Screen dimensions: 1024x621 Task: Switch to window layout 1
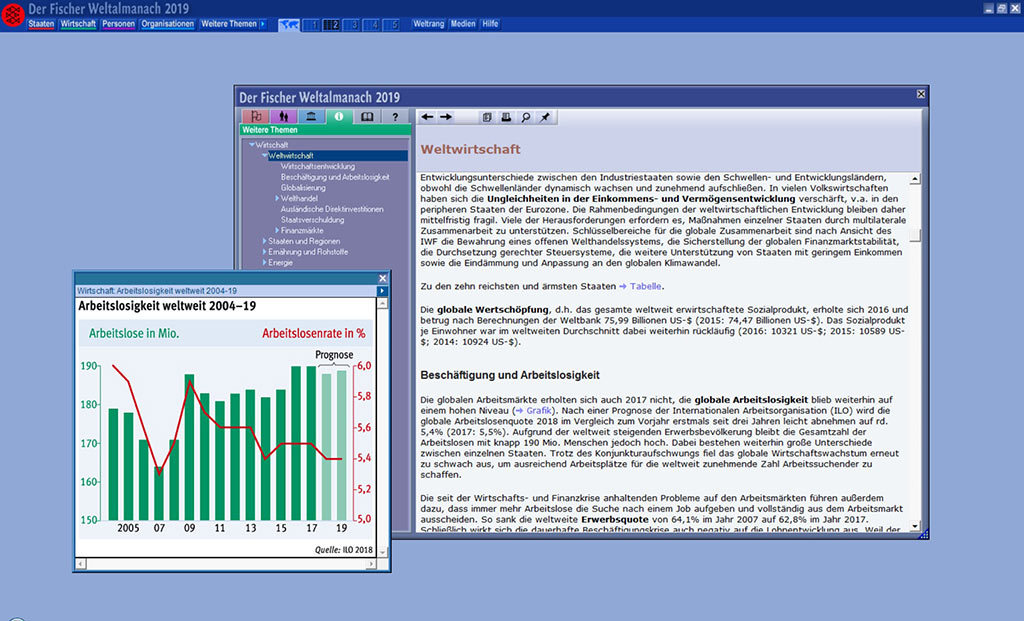tap(312, 25)
